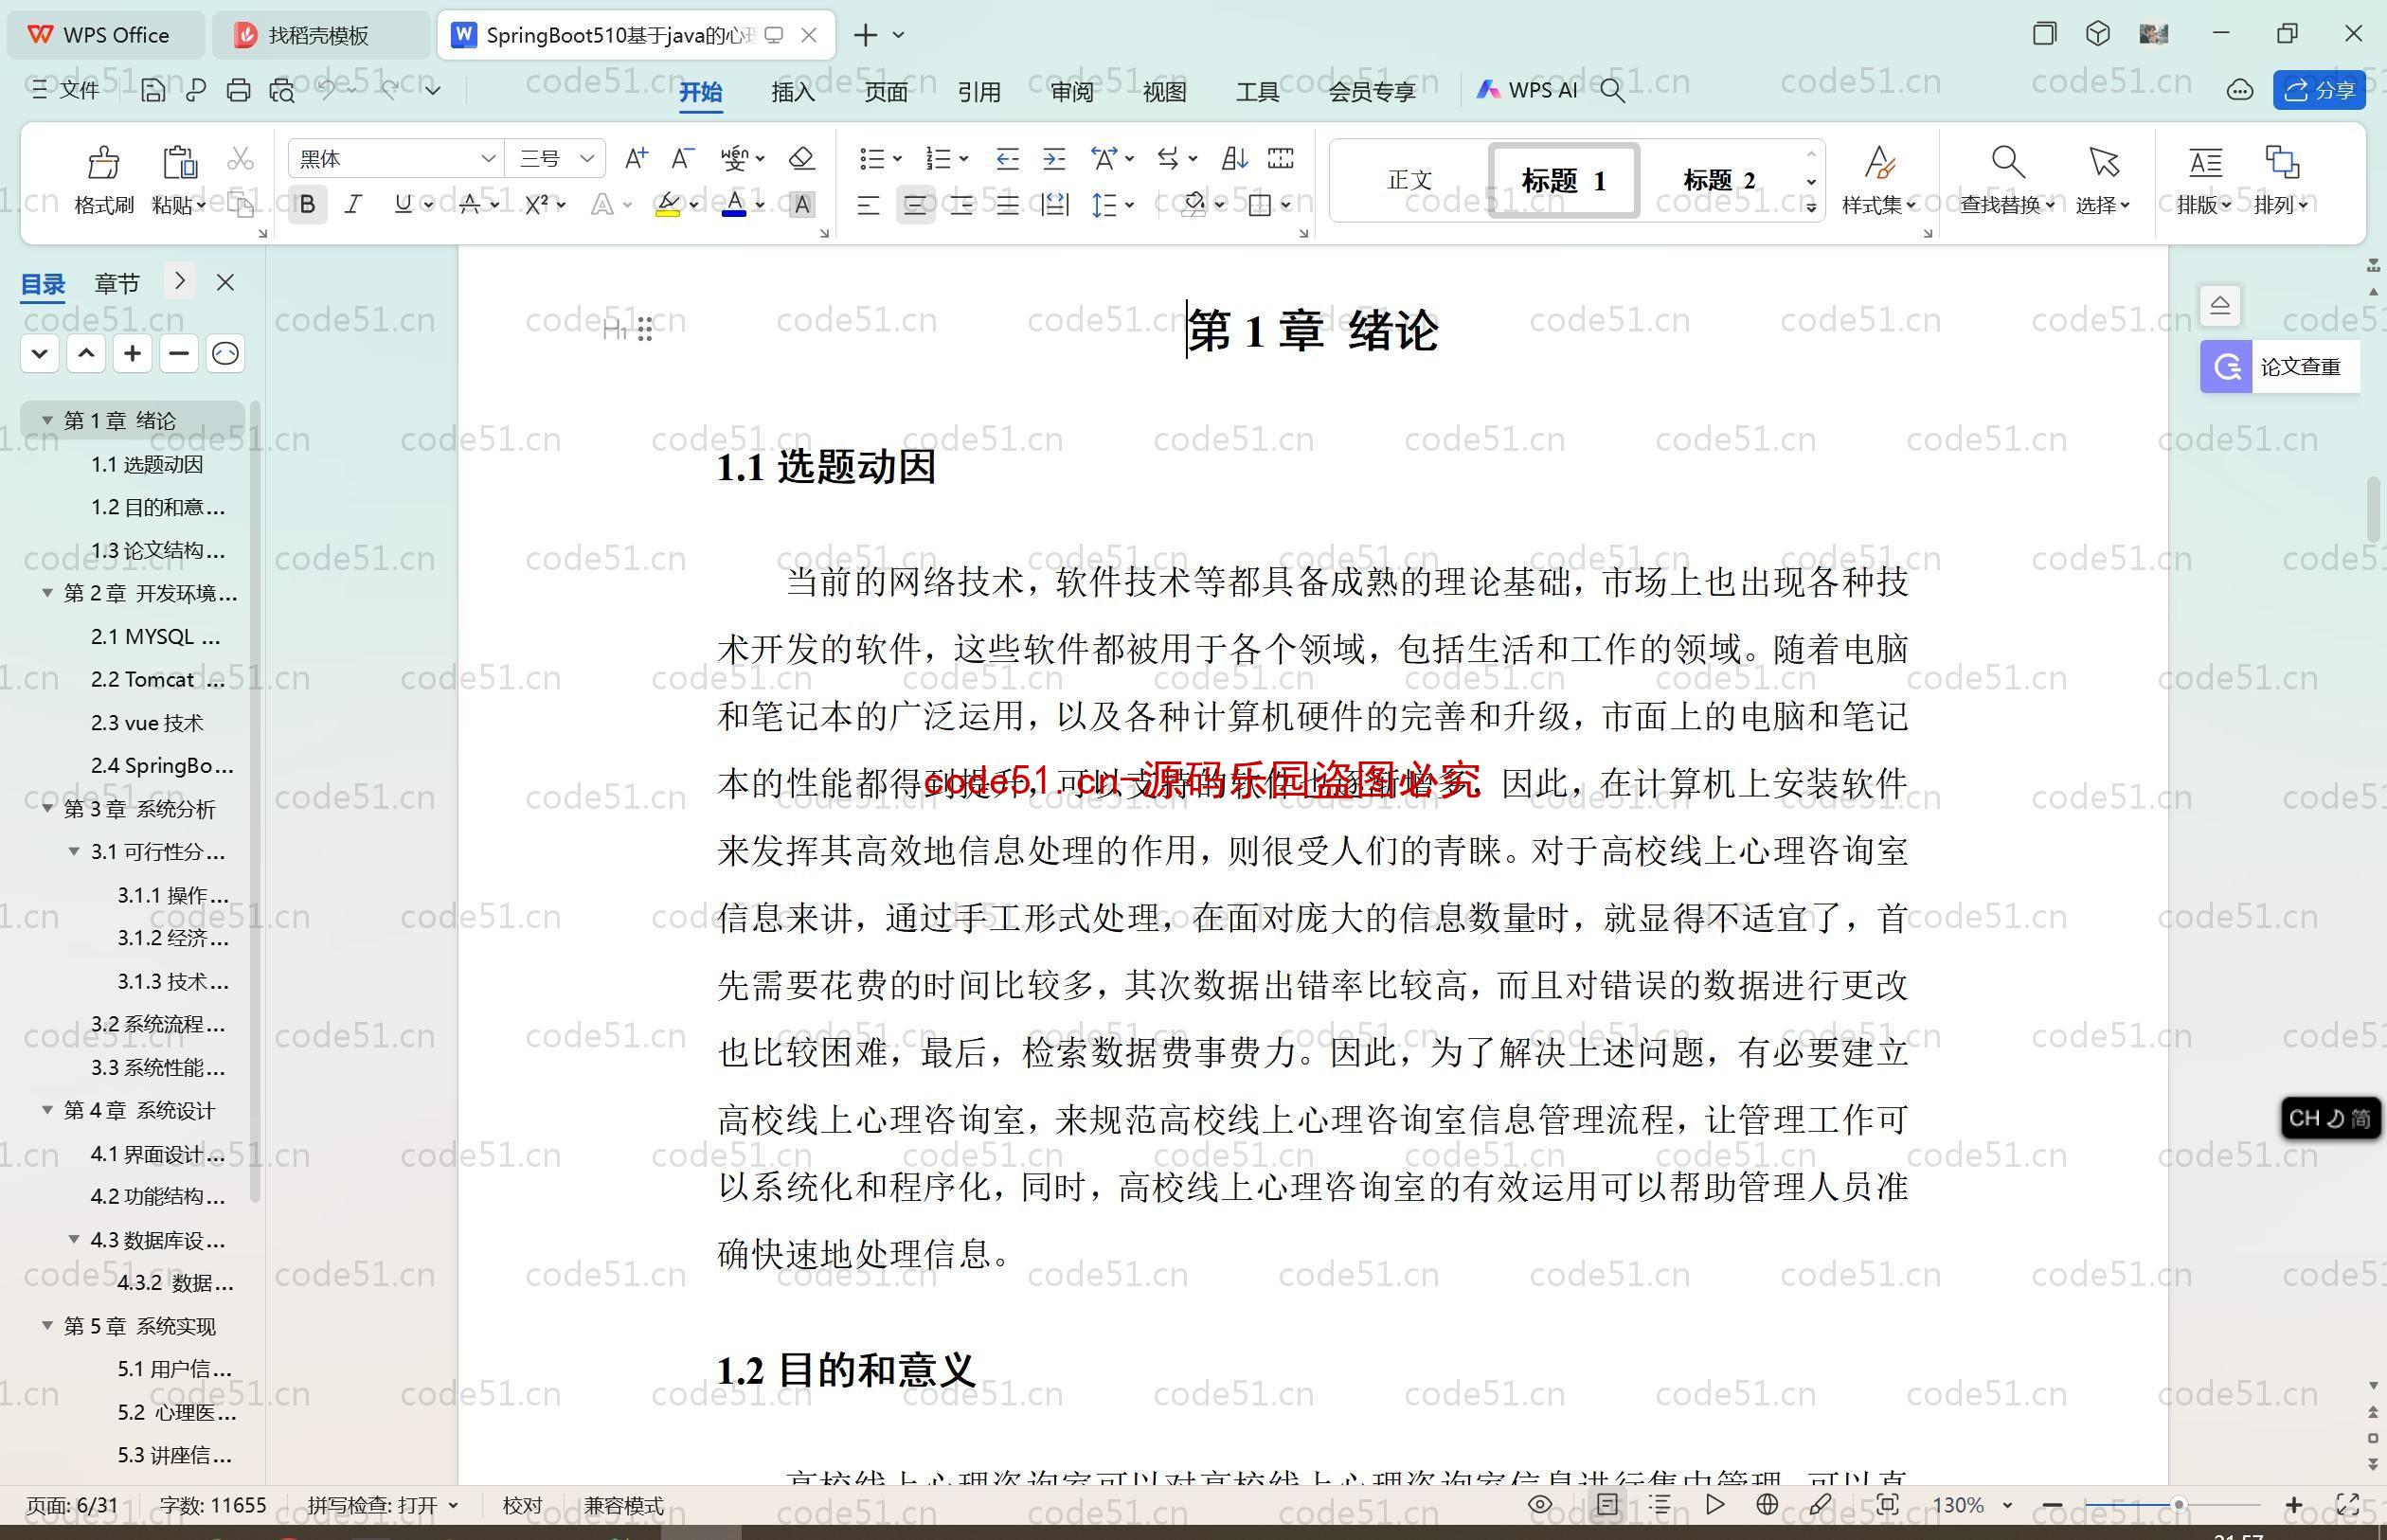The width and height of the screenshot is (2387, 1540).
Task: Click the Print icon in quick toolbar
Action: pyautogui.click(x=238, y=90)
